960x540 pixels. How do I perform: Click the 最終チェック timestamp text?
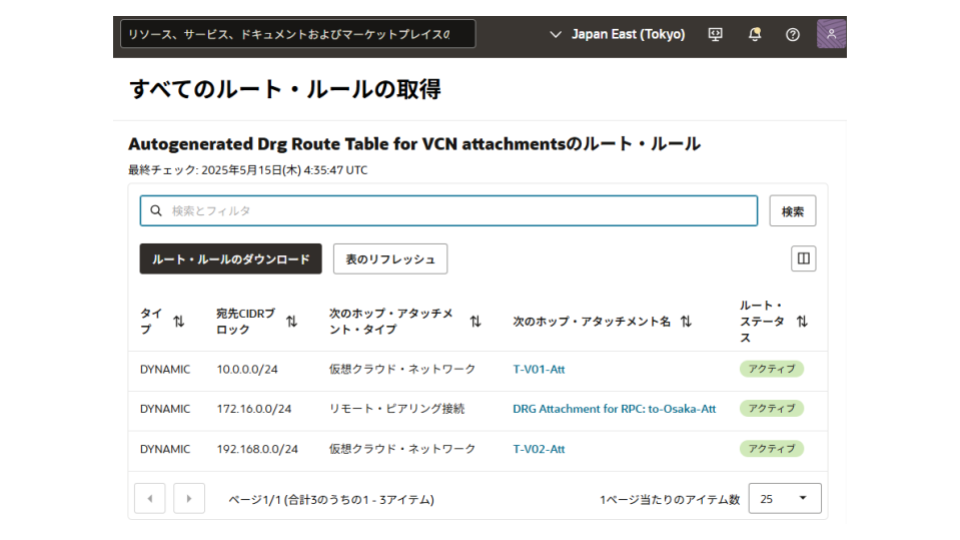tap(248, 170)
